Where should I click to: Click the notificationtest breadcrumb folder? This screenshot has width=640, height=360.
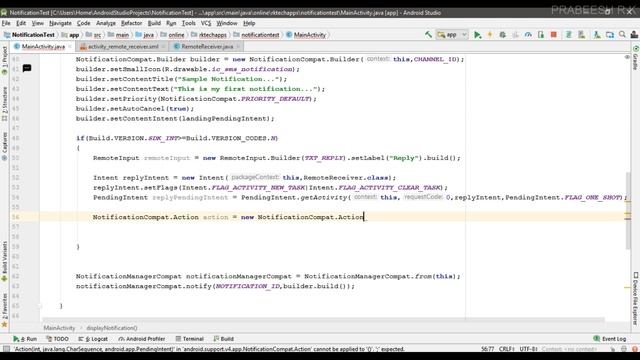tap(257, 35)
